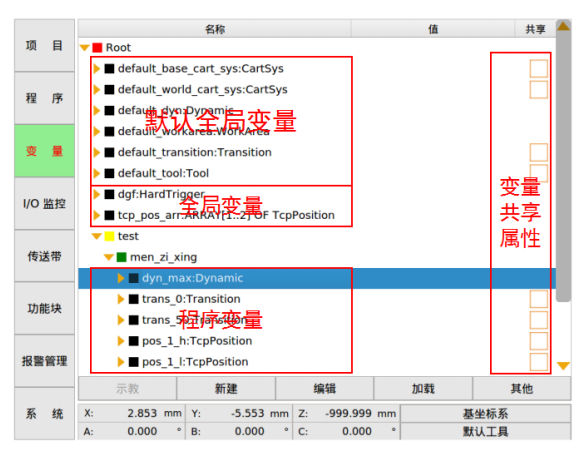This screenshot has width=580, height=450.
Task: Click scroll-up arrow at top of list
Action: (563, 26)
